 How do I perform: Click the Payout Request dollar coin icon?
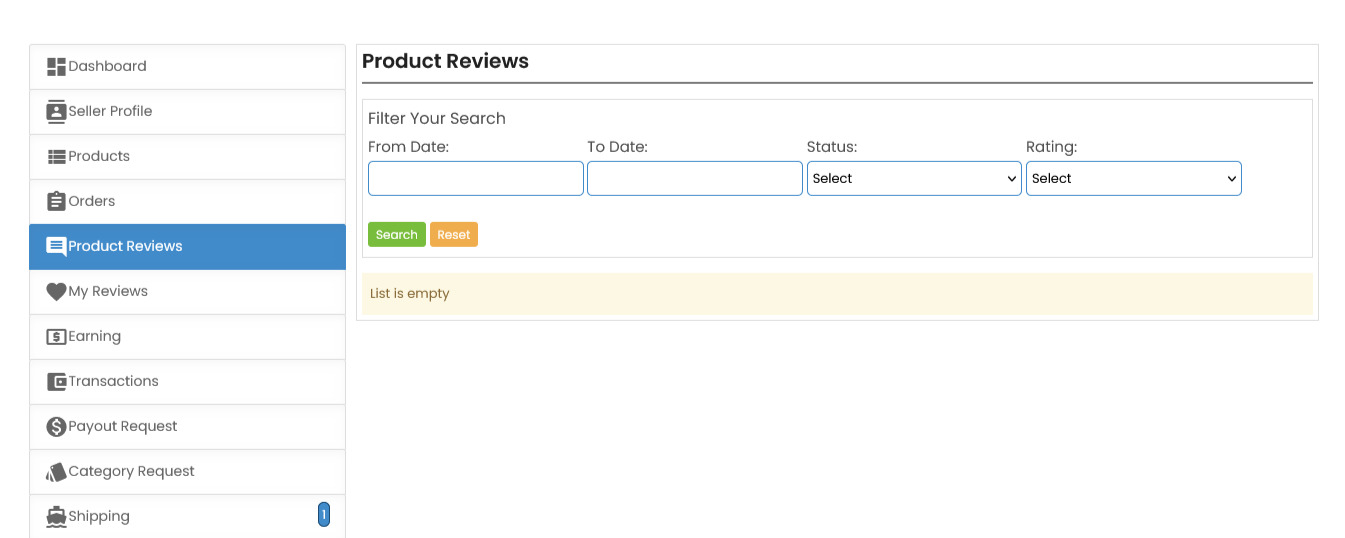[x=56, y=427]
